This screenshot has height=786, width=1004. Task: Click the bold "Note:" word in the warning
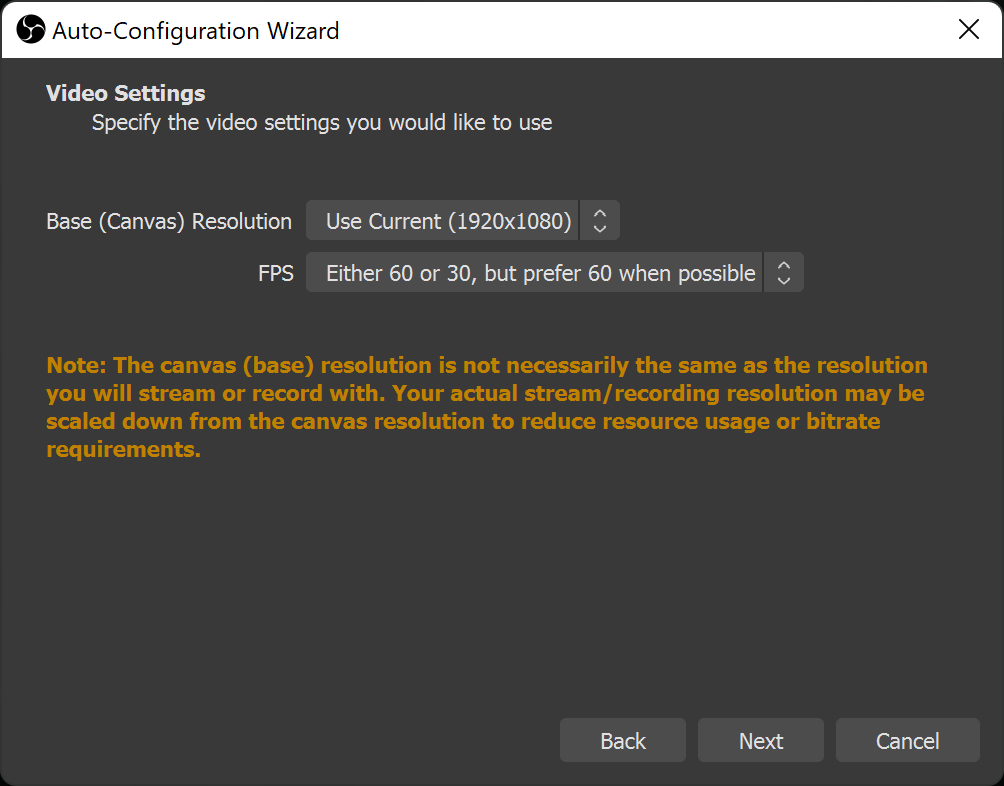coord(76,365)
